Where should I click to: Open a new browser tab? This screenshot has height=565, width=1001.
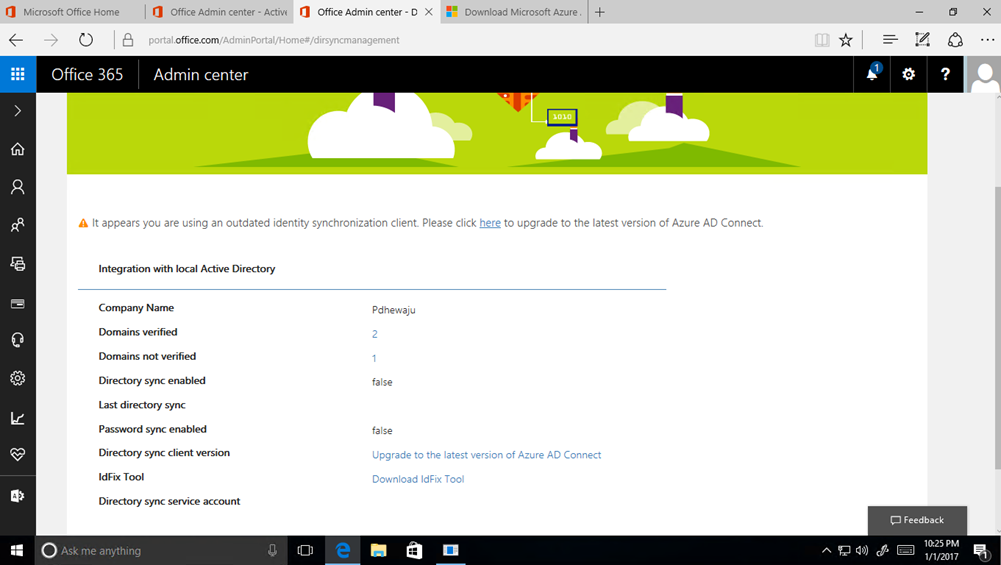[599, 12]
